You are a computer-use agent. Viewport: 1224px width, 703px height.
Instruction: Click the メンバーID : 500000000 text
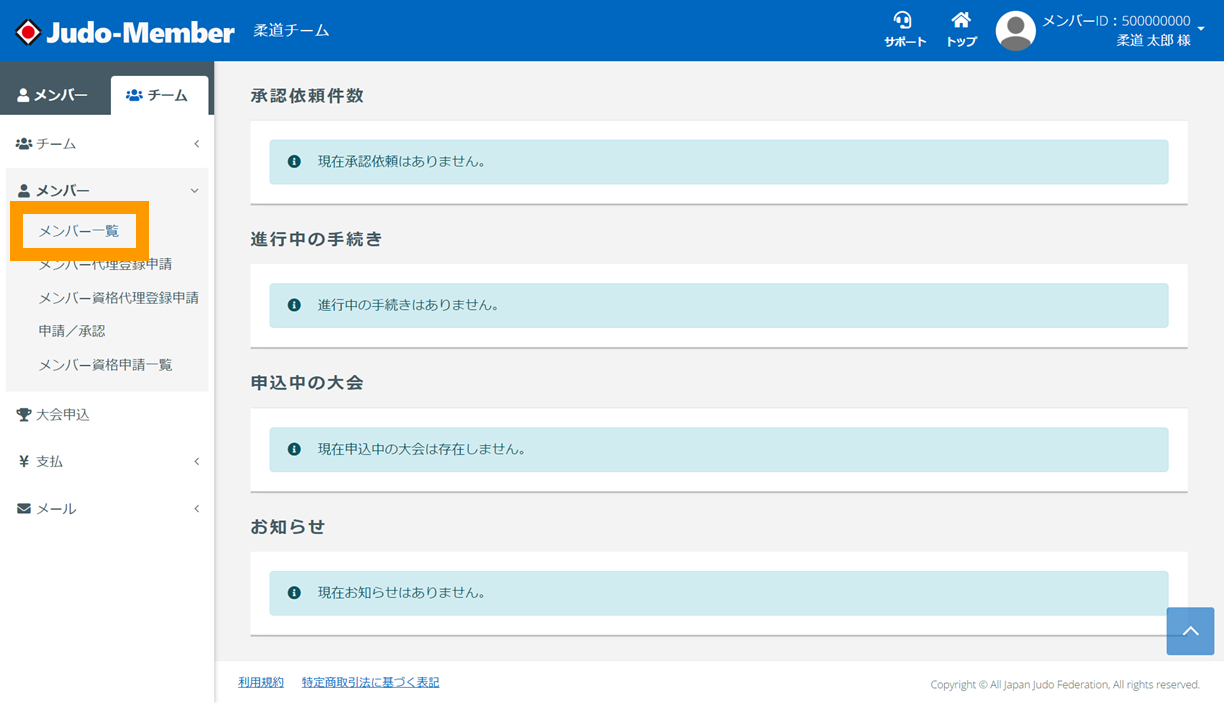1116,20
